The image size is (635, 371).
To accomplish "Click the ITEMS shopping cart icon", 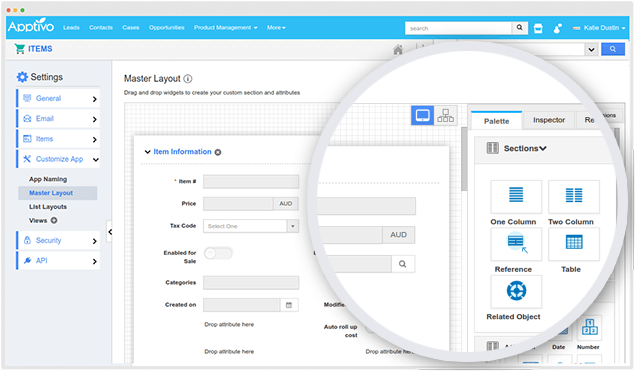I will point(19,49).
